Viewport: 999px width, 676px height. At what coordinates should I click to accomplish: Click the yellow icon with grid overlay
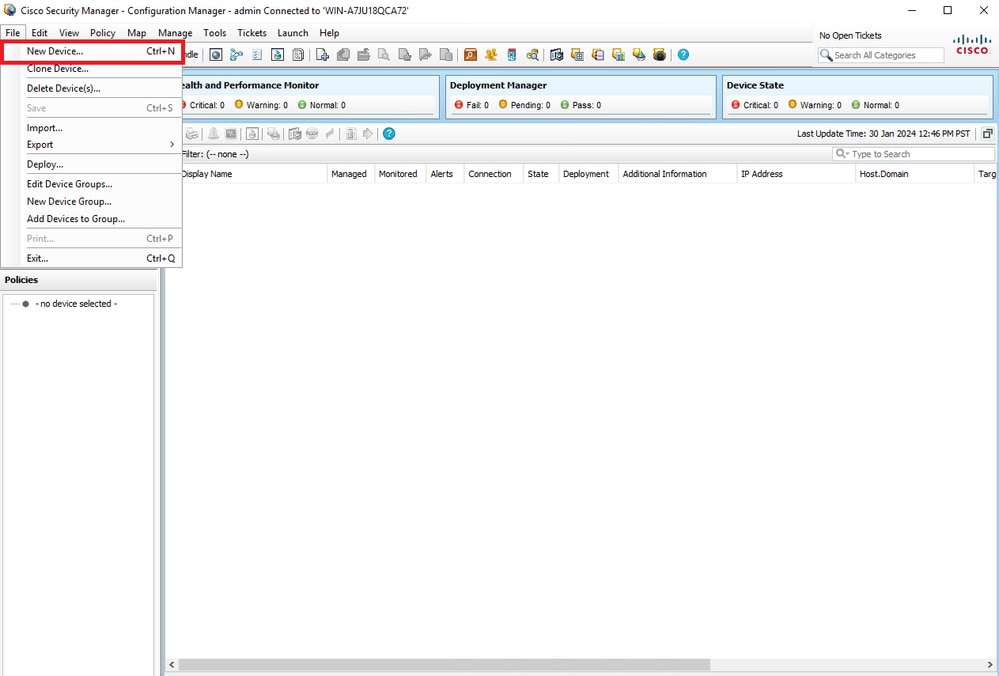(x=577, y=55)
